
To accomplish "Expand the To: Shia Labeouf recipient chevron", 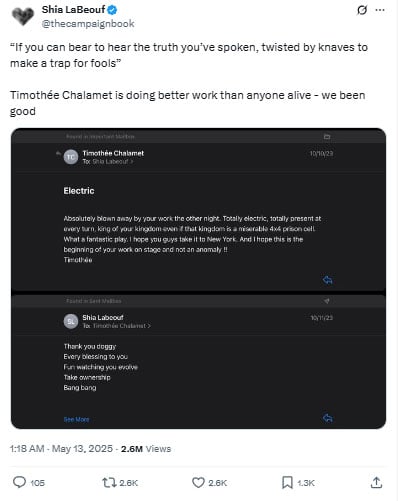I will pos(132,162).
